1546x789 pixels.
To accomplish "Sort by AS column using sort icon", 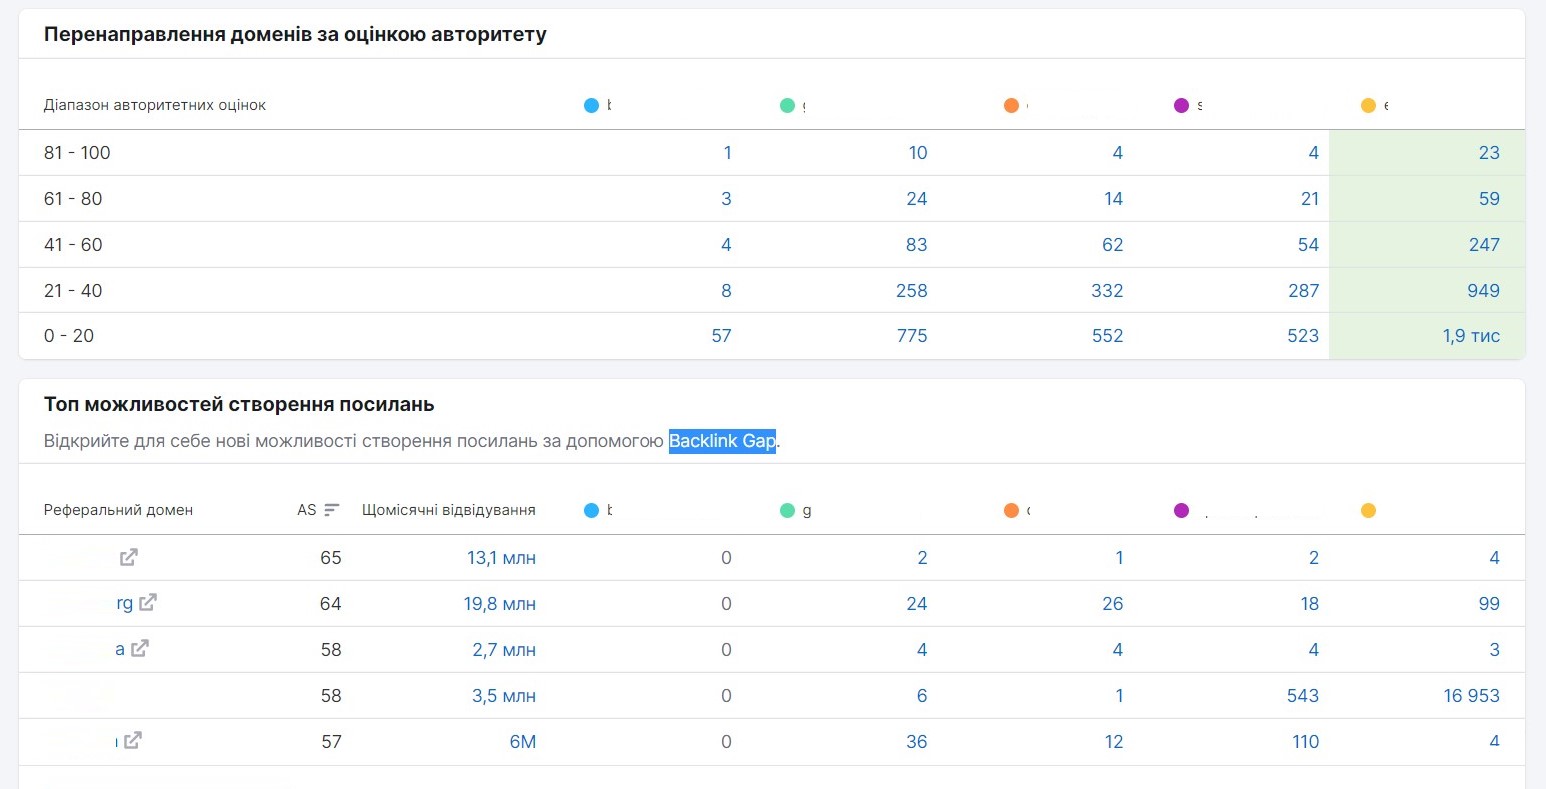I will 332,510.
